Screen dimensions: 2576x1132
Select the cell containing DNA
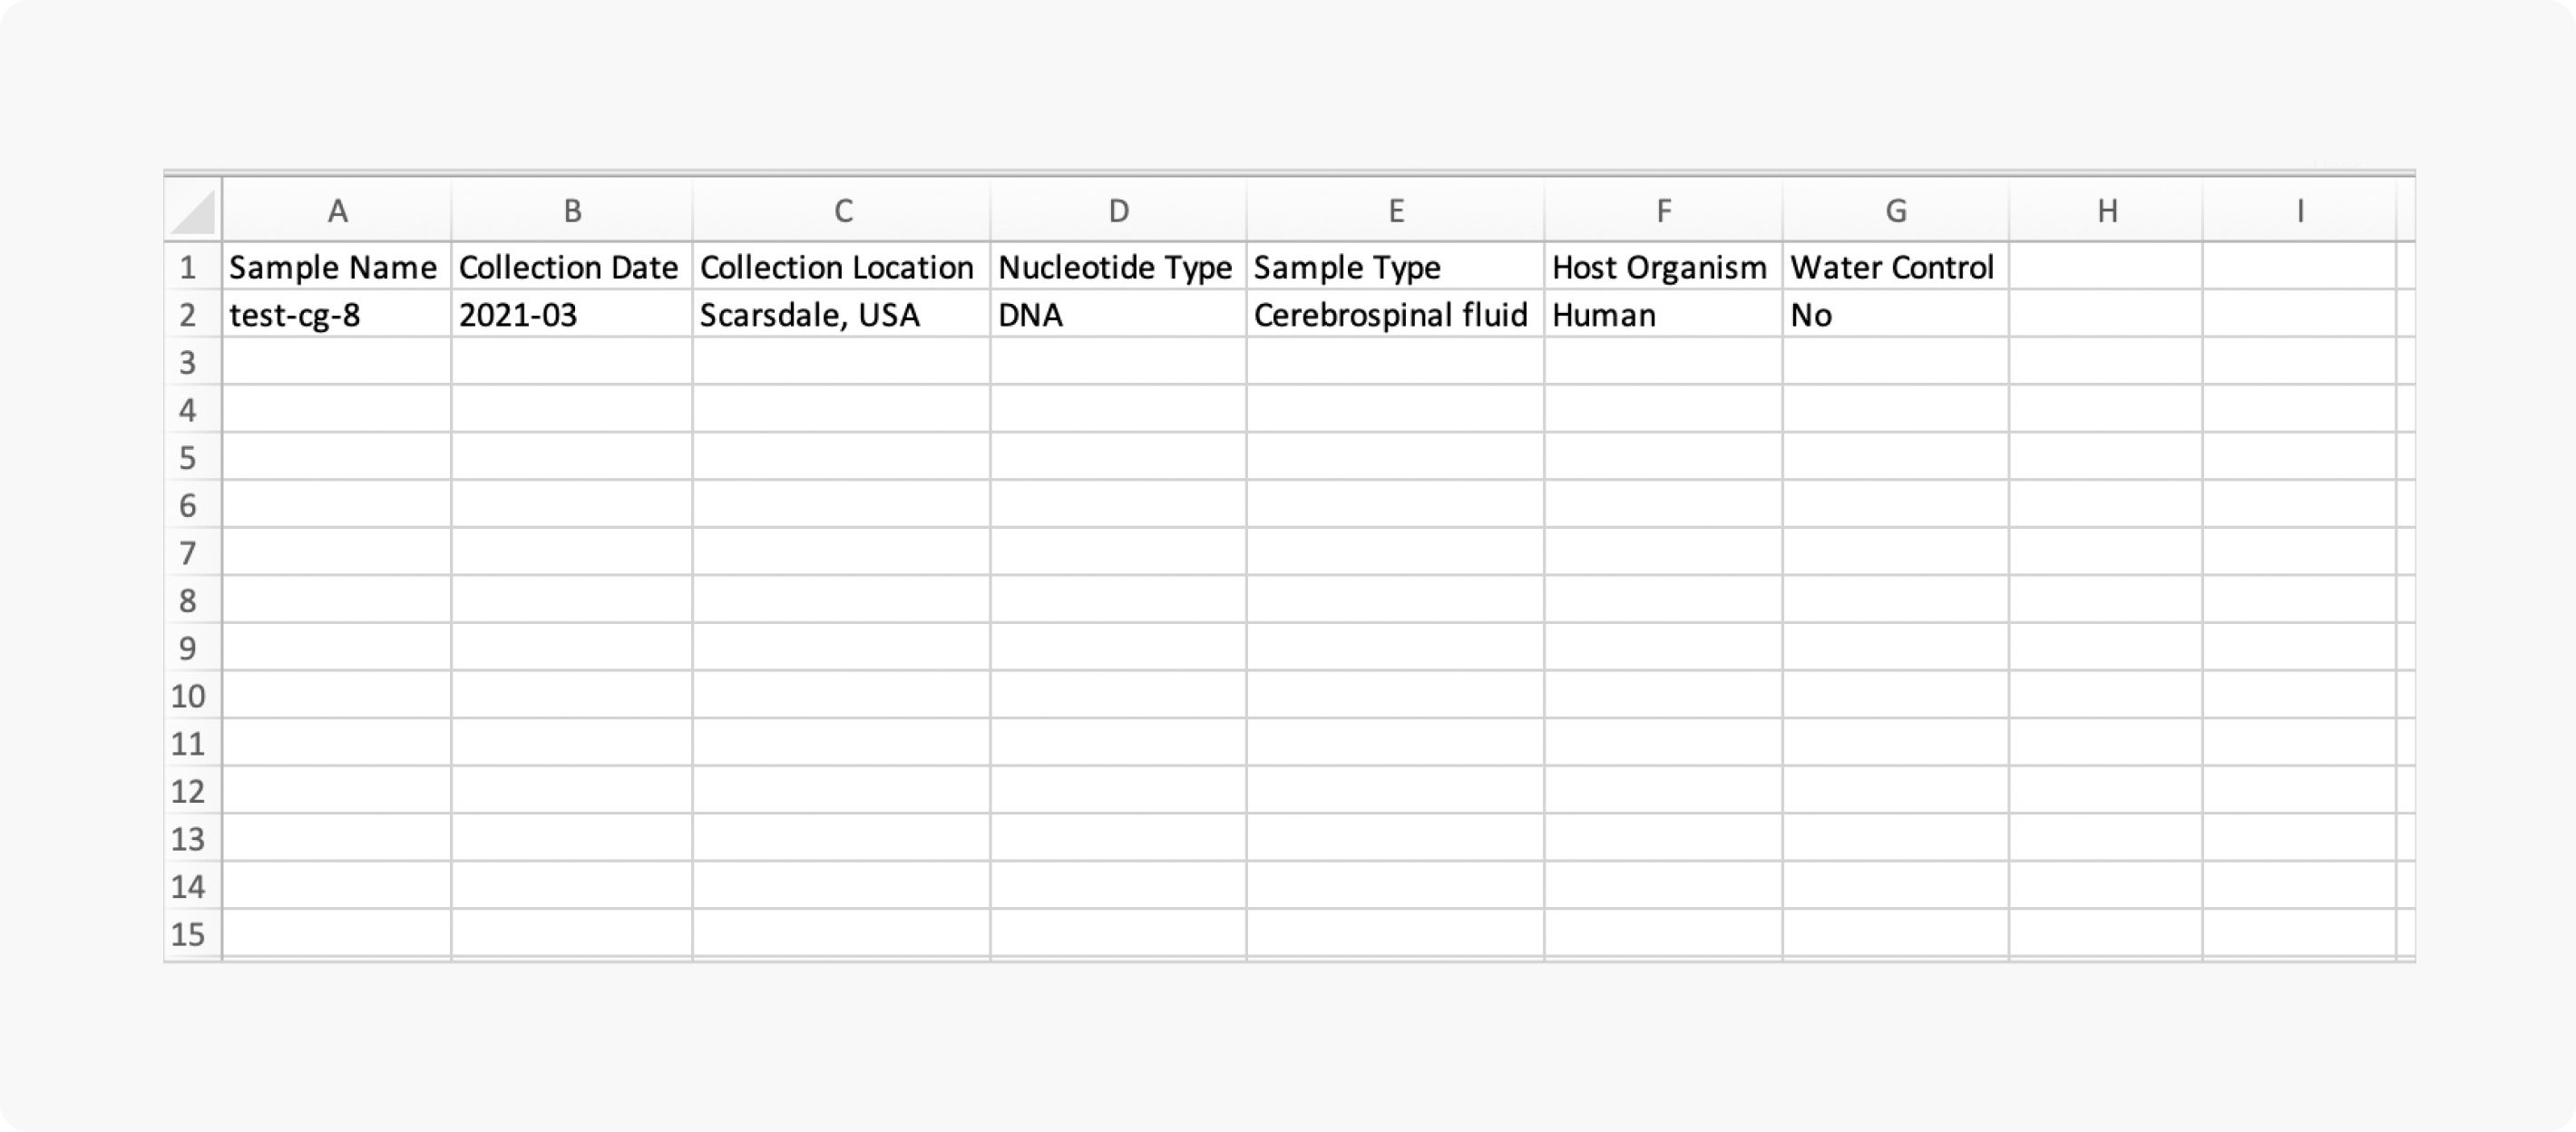tap(1118, 315)
